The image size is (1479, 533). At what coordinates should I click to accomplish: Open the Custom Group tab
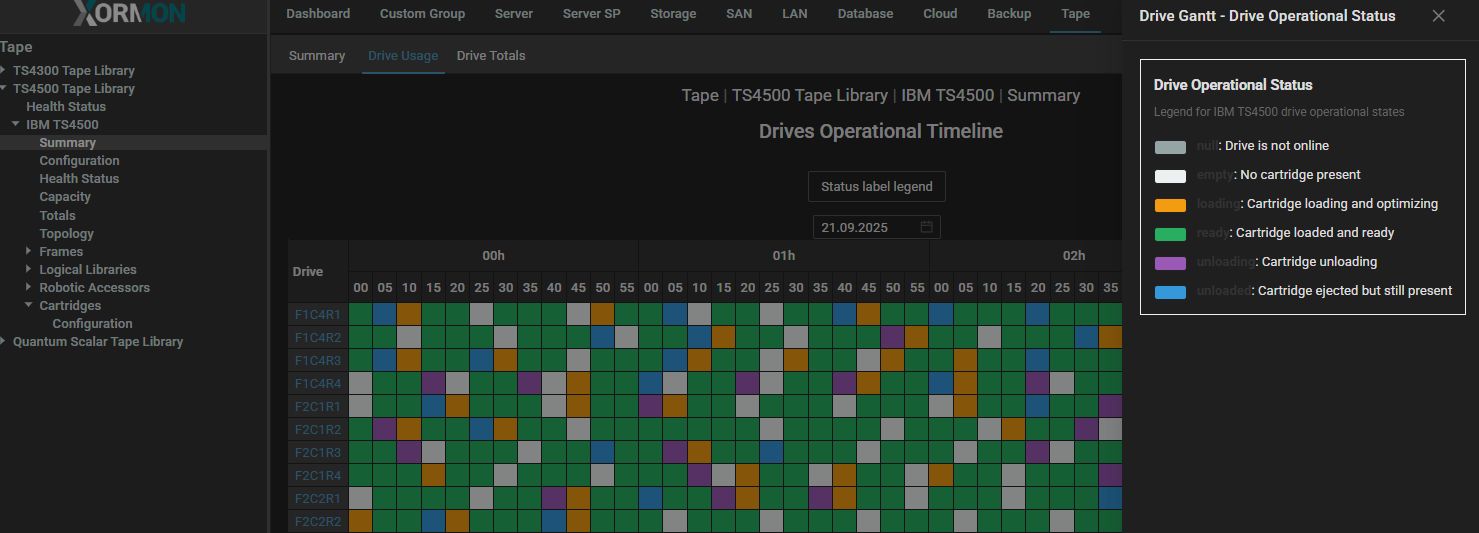(422, 14)
